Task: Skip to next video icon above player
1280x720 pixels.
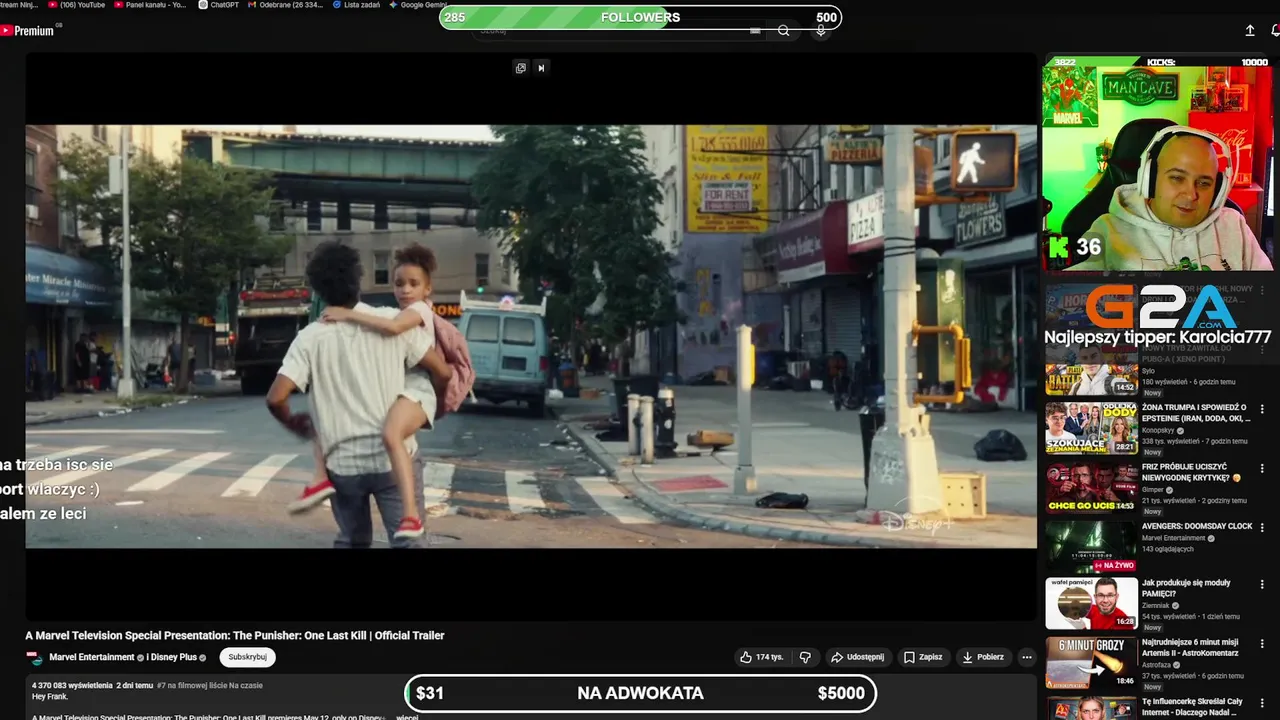Action: tap(541, 68)
